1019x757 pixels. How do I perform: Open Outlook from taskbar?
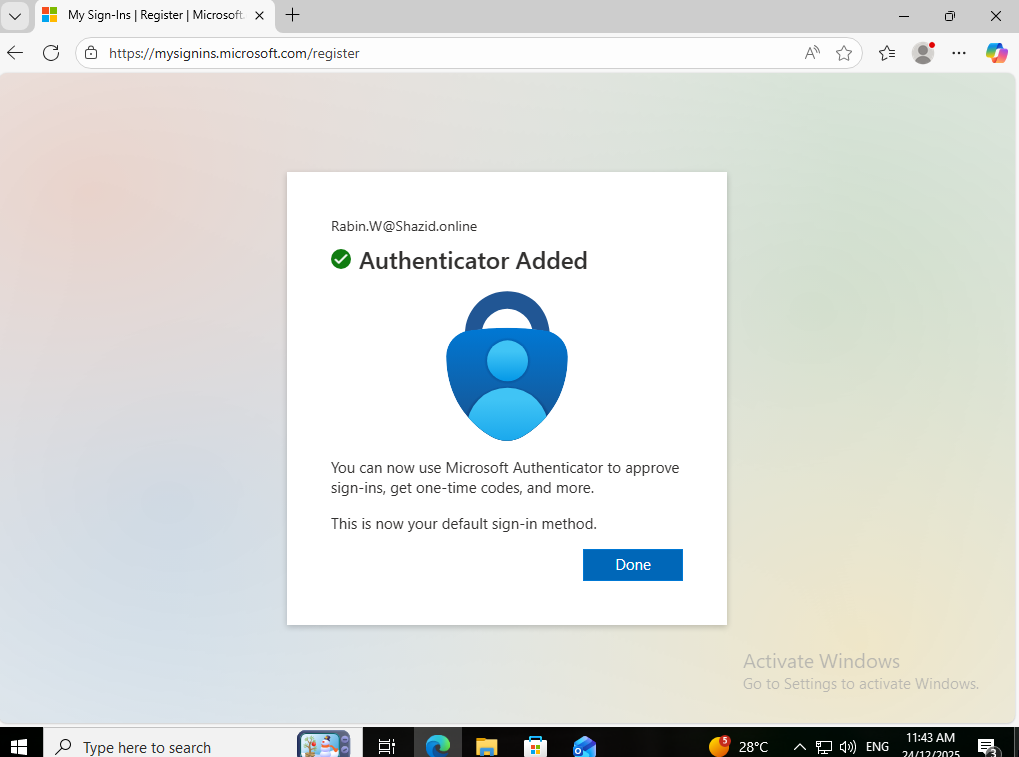(584, 746)
